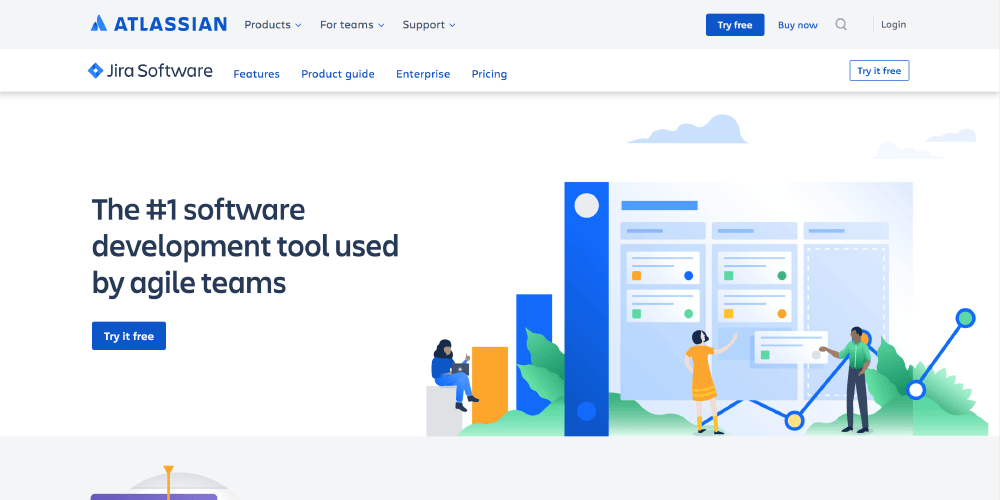Viewport: 1000px width, 500px height.
Task: Open the Support dropdown menu
Action: [429, 25]
